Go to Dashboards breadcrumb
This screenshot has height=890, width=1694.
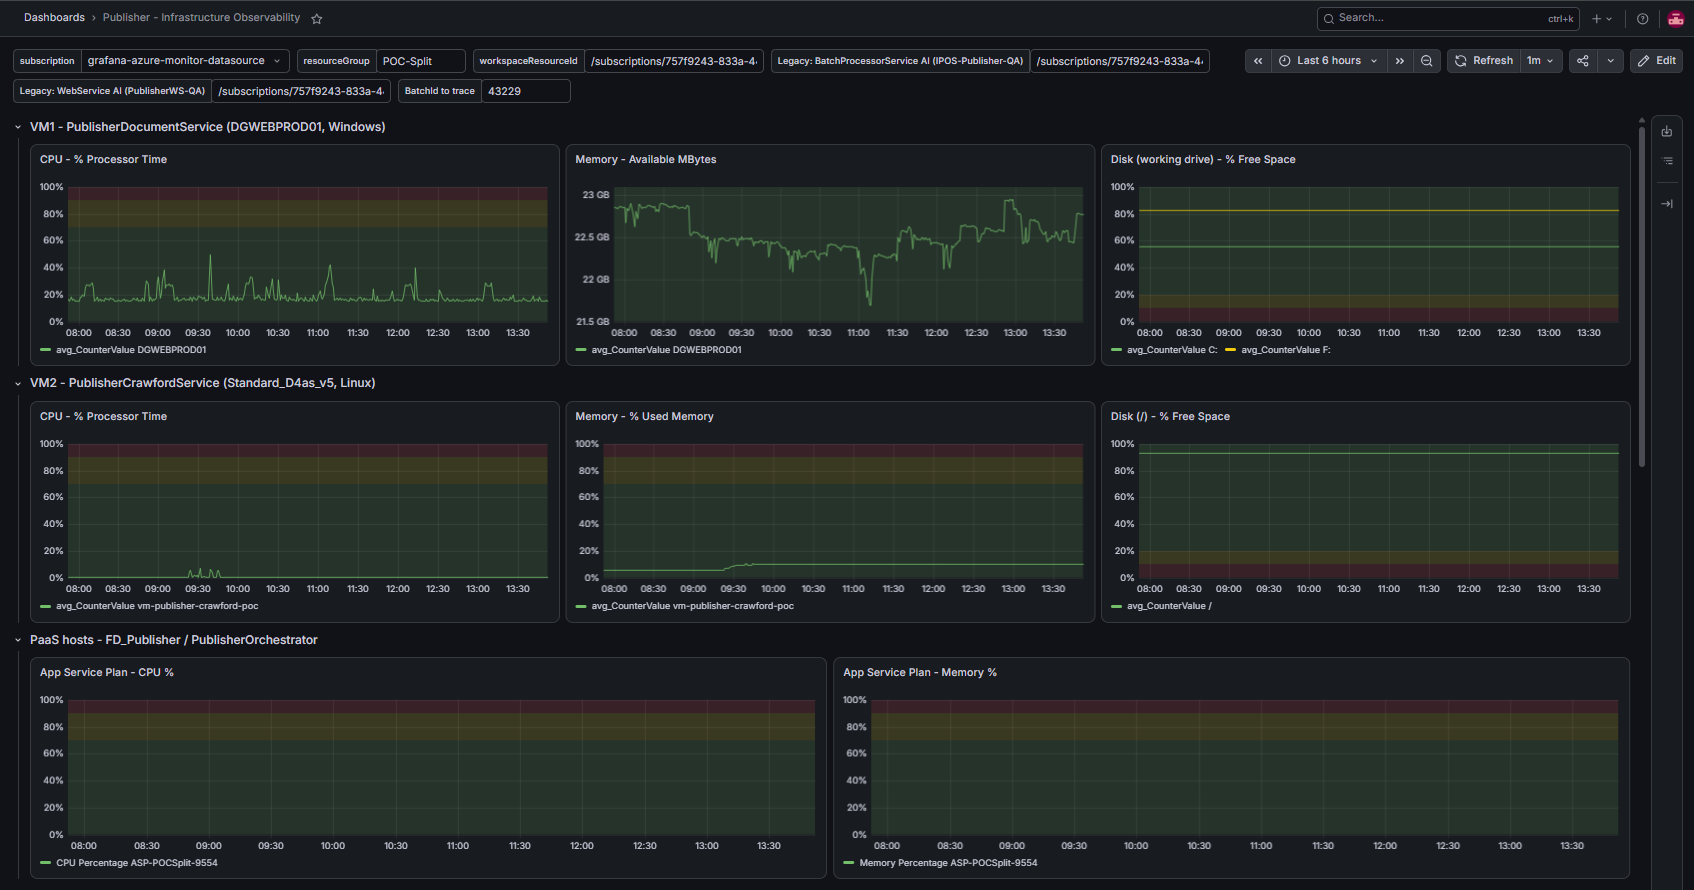pos(54,18)
